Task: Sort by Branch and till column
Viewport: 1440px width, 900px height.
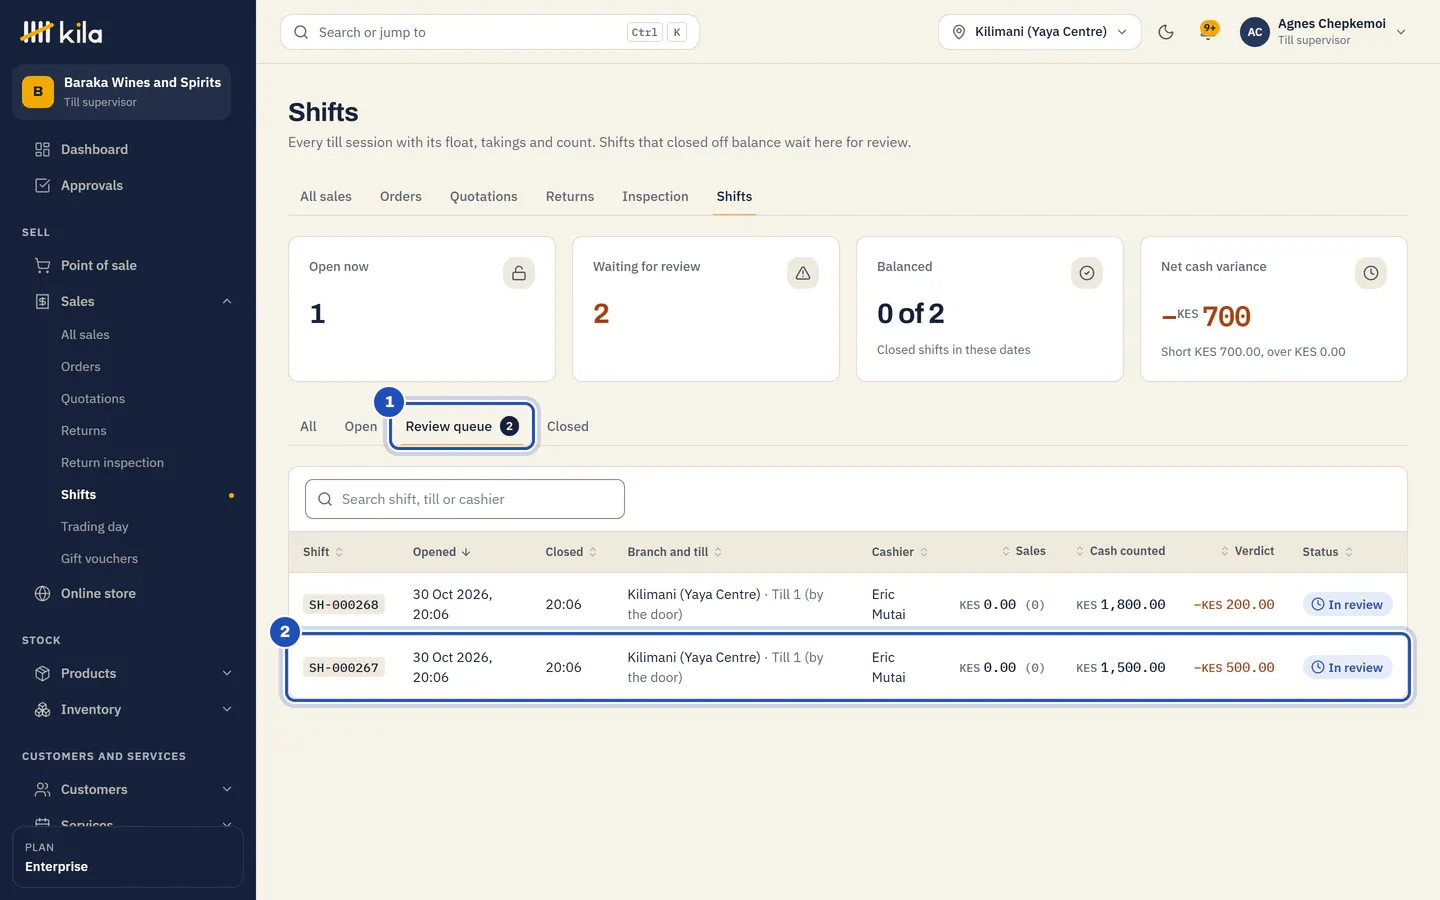Action: tap(675, 552)
